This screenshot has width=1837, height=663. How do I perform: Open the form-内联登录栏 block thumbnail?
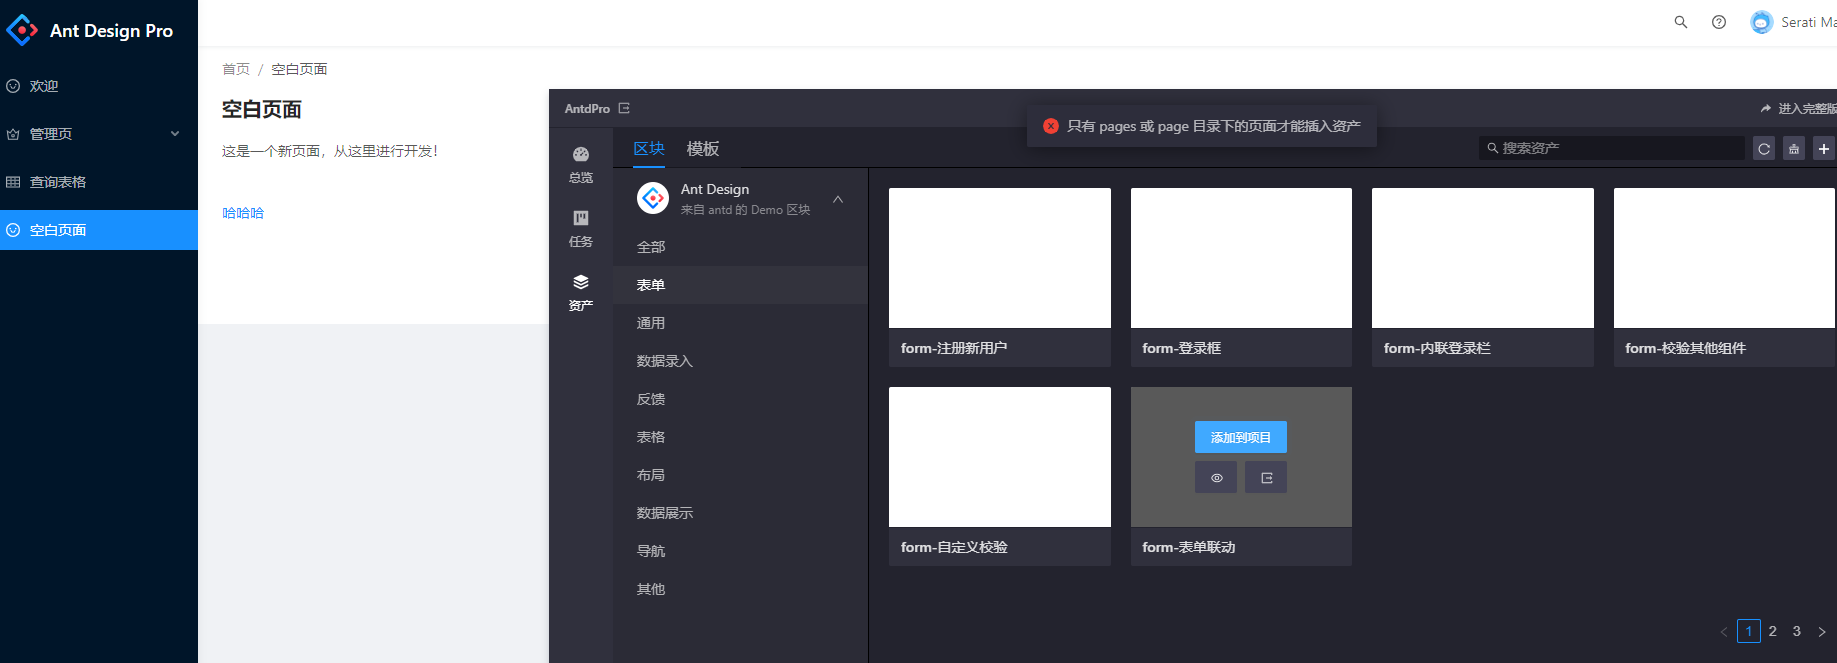1483,258
